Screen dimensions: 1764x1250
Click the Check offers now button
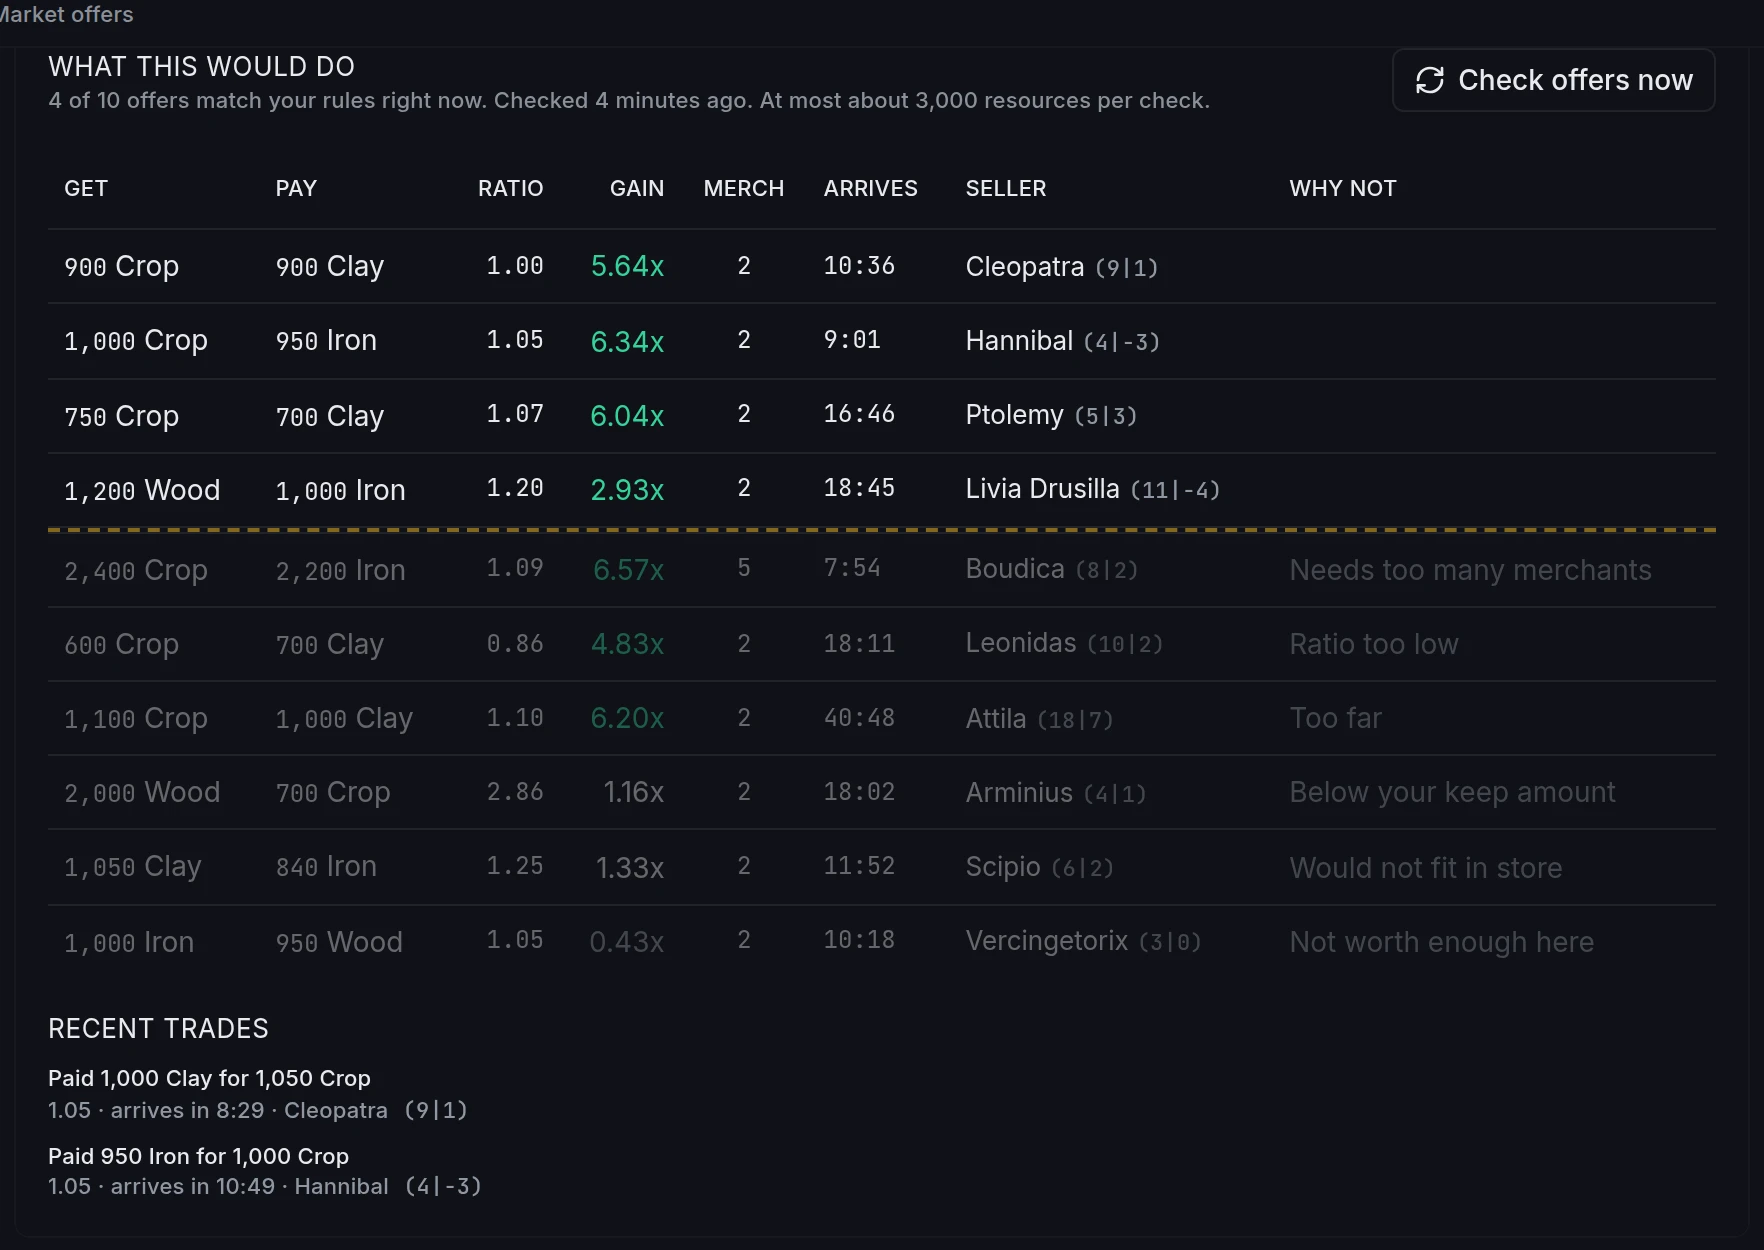1553,80
